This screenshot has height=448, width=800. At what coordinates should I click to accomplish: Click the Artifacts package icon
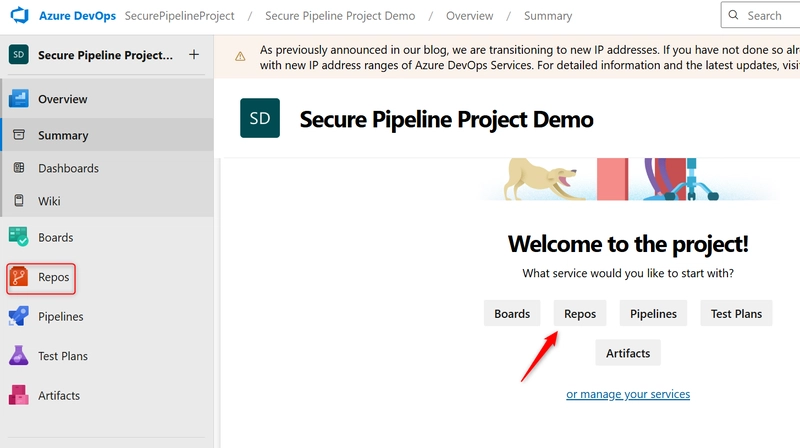tap(18, 395)
